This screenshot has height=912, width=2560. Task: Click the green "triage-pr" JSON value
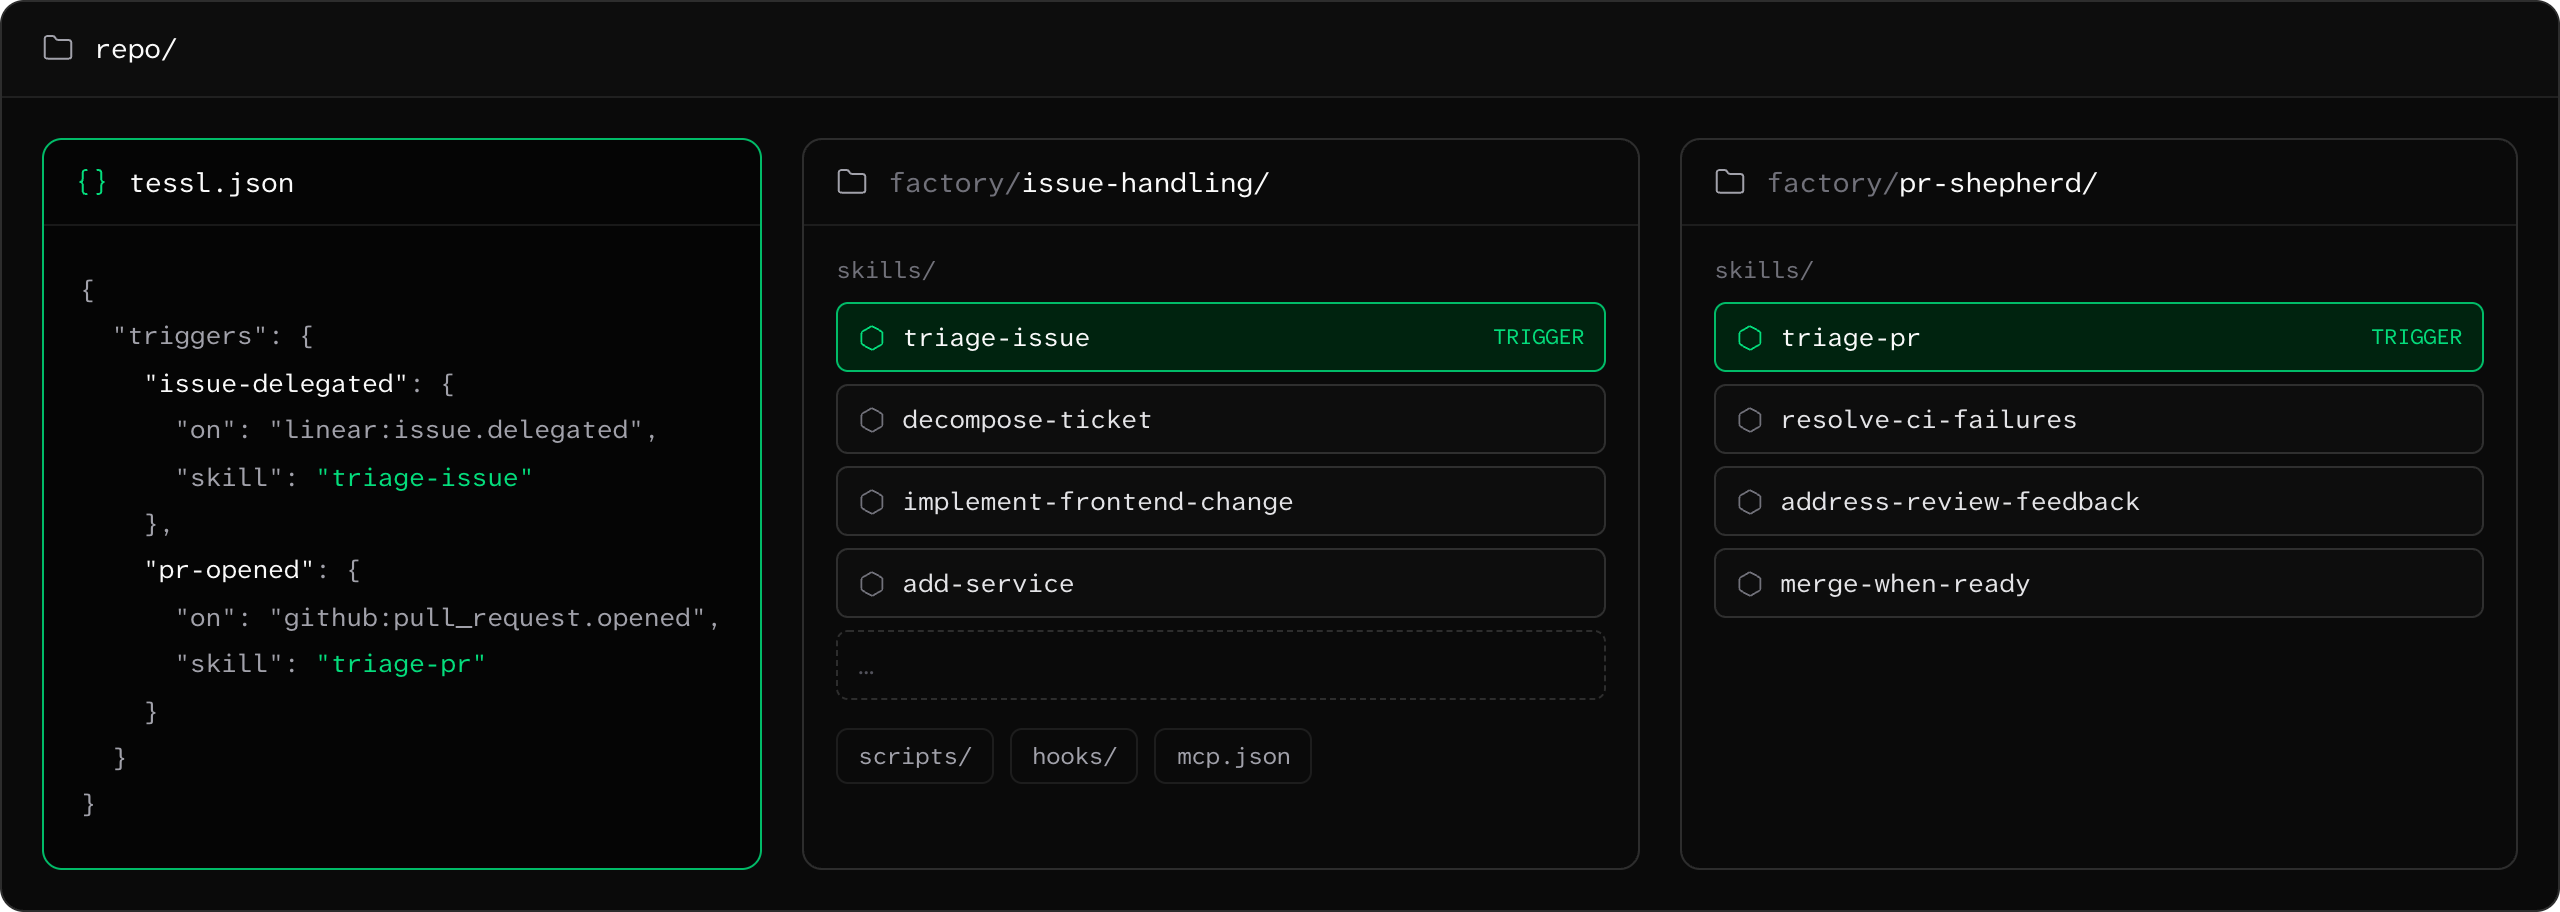(x=401, y=664)
